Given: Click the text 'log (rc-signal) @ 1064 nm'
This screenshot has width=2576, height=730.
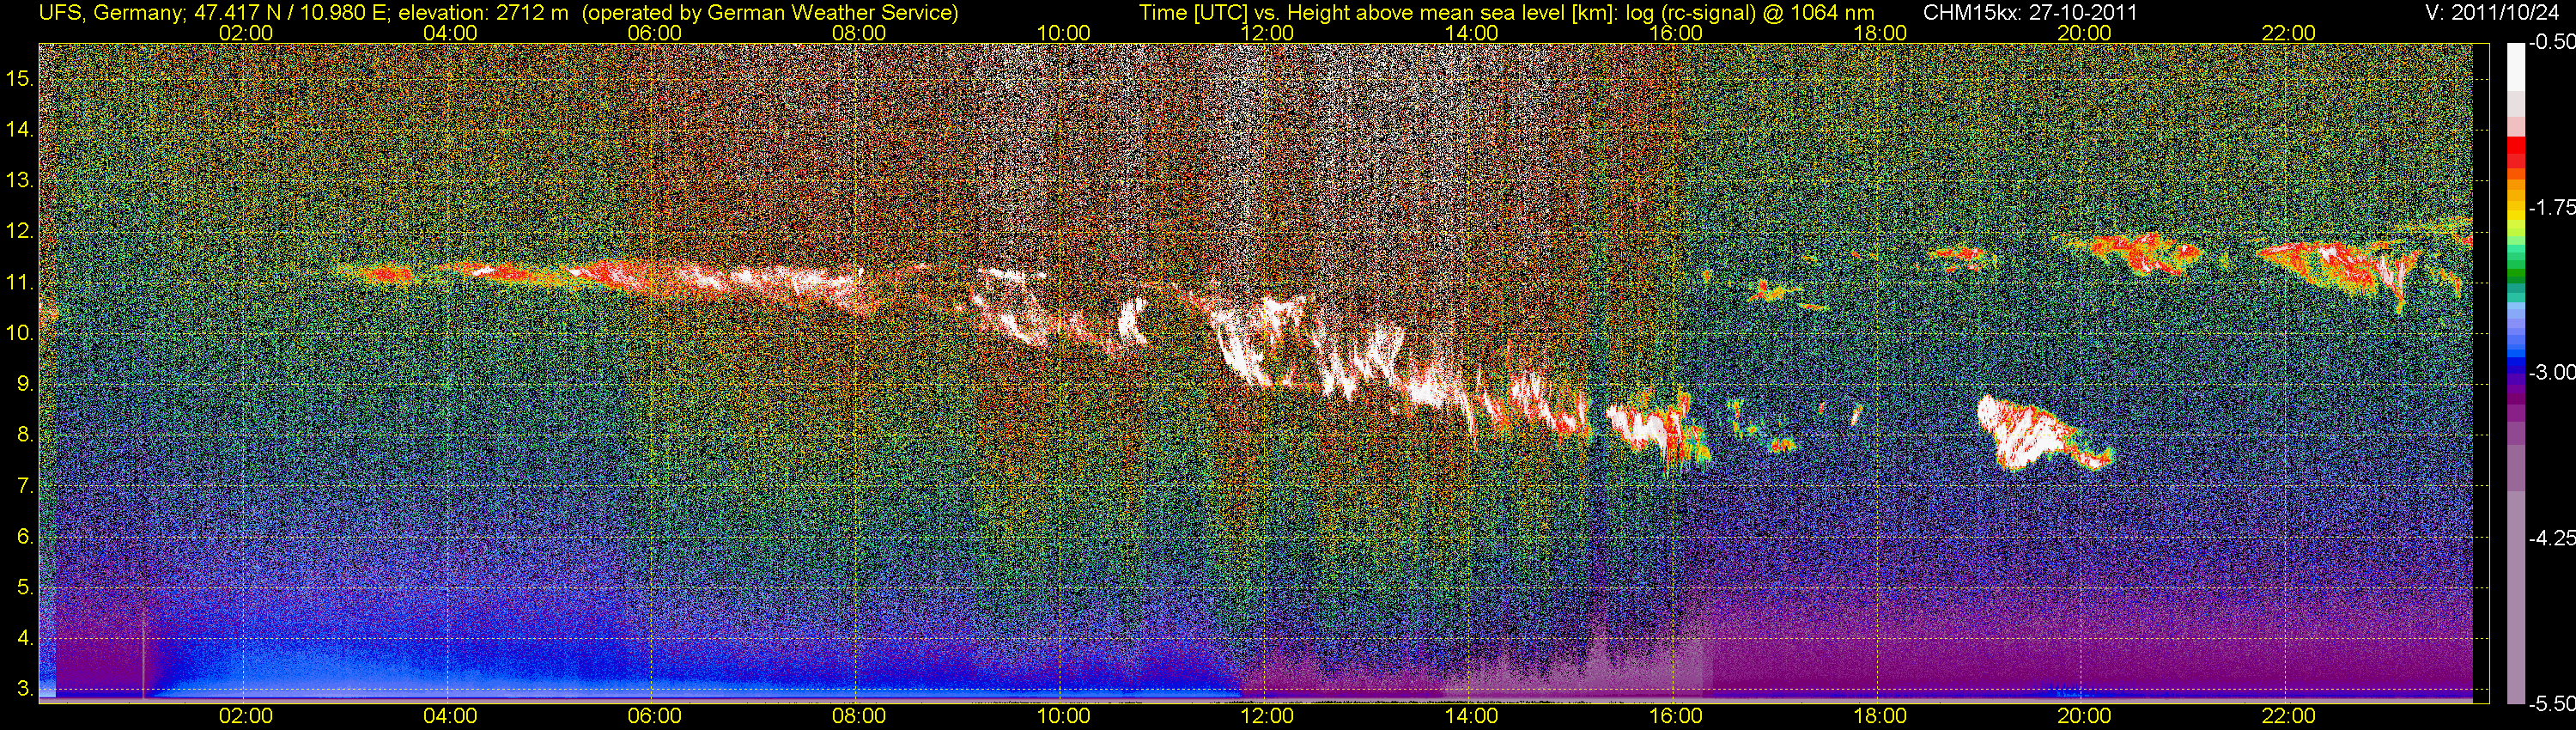Looking at the screenshot, I should coord(1751,12).
